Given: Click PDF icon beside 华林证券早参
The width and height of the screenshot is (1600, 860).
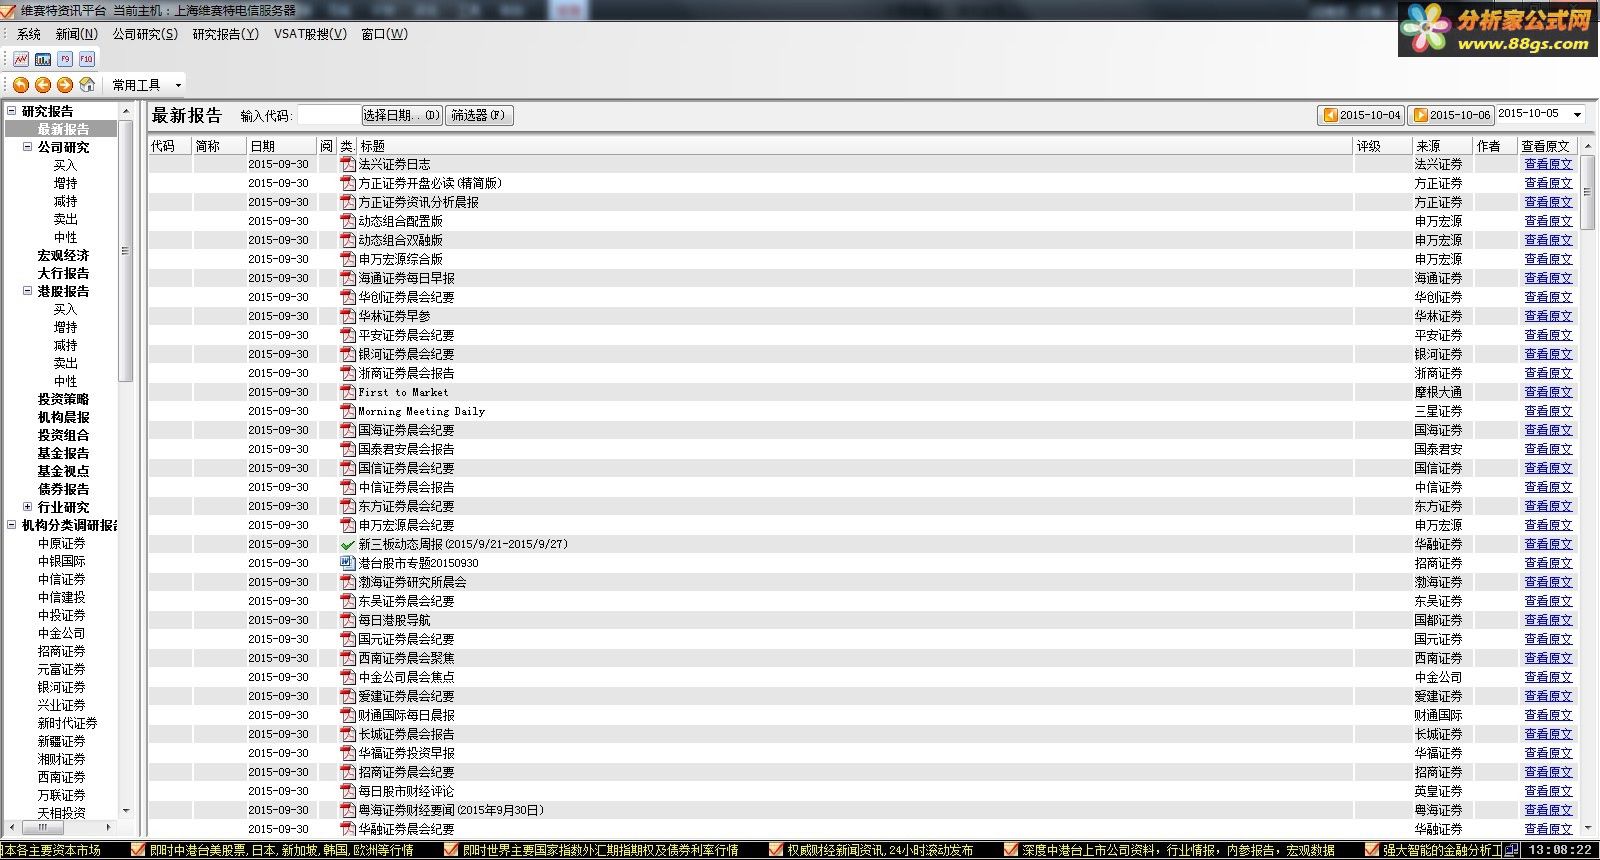Looking at the screenshot, I should click(348, 316).
